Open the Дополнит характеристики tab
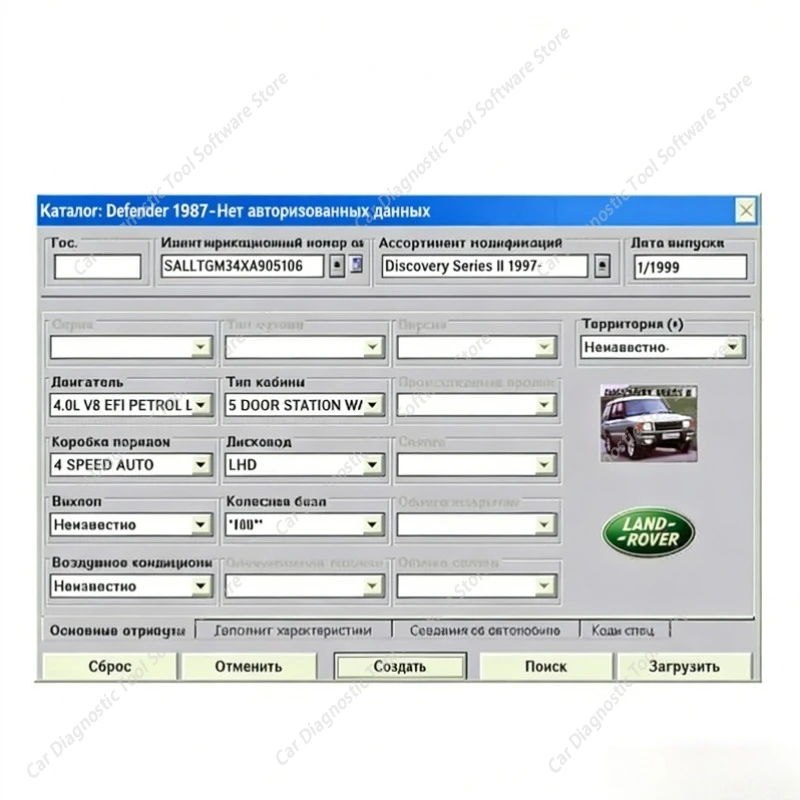This screenshot has width=800, height=800. 293,631
